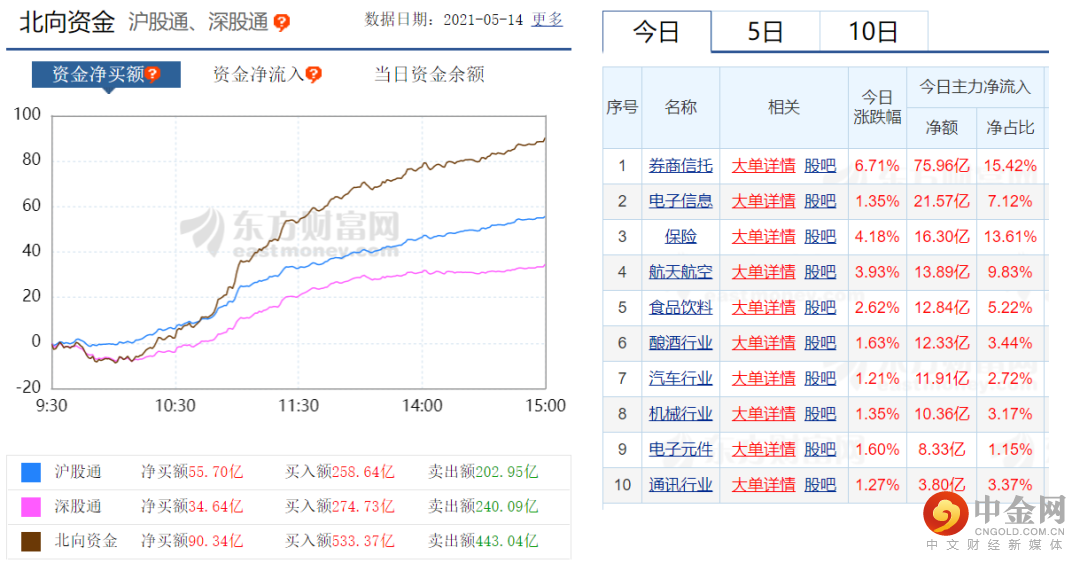Click the 中金网 logo icon
This screenshot has width=1080, height=563.
point(946,515)
